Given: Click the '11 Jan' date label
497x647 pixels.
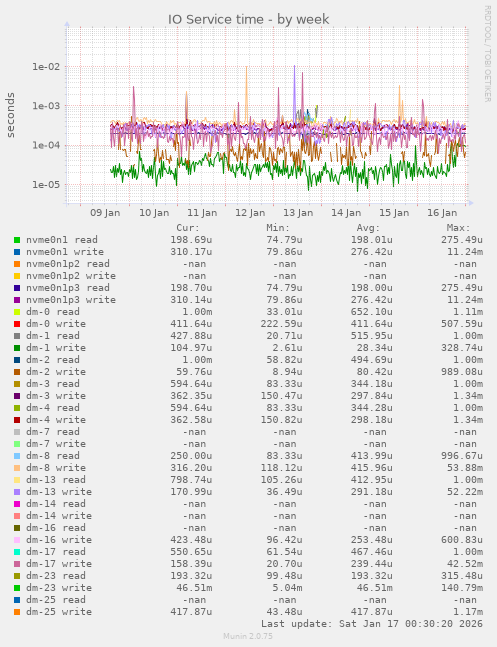Looking at the screenshot, I should click(202, 213).
